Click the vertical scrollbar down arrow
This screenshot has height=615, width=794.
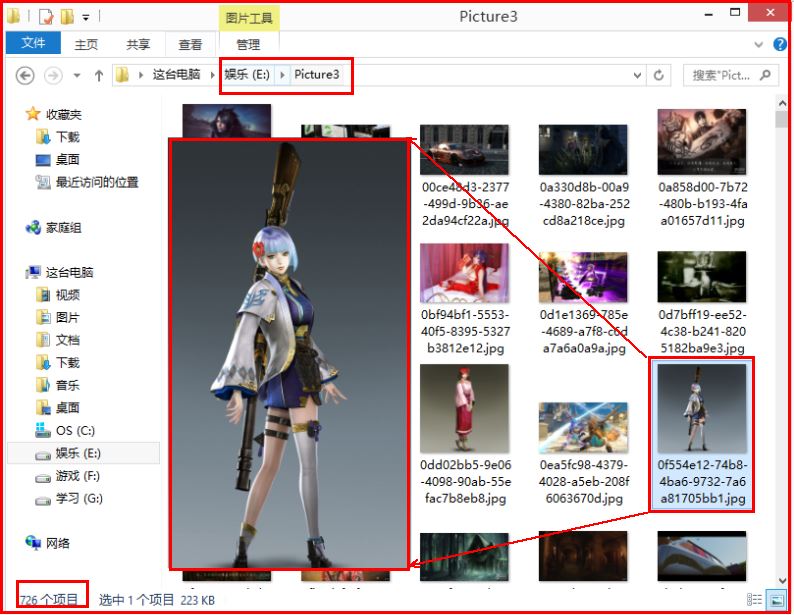coord(781,580)
